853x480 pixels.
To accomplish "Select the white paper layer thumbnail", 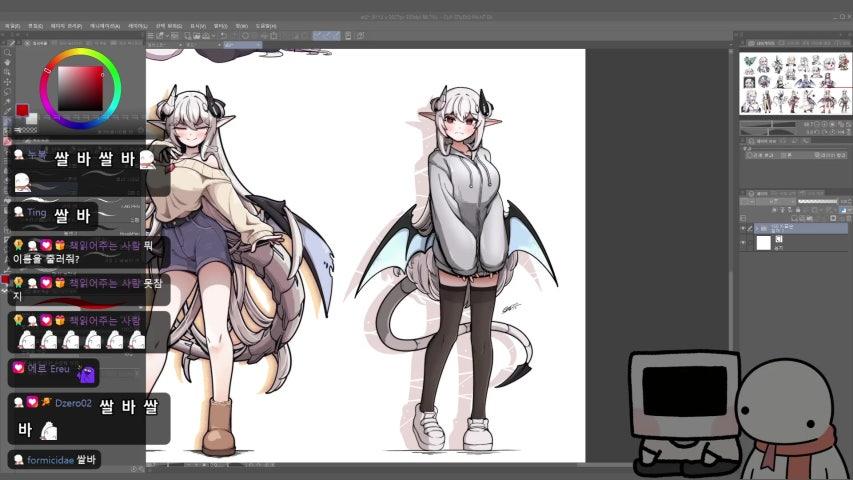I will [764, 242].
